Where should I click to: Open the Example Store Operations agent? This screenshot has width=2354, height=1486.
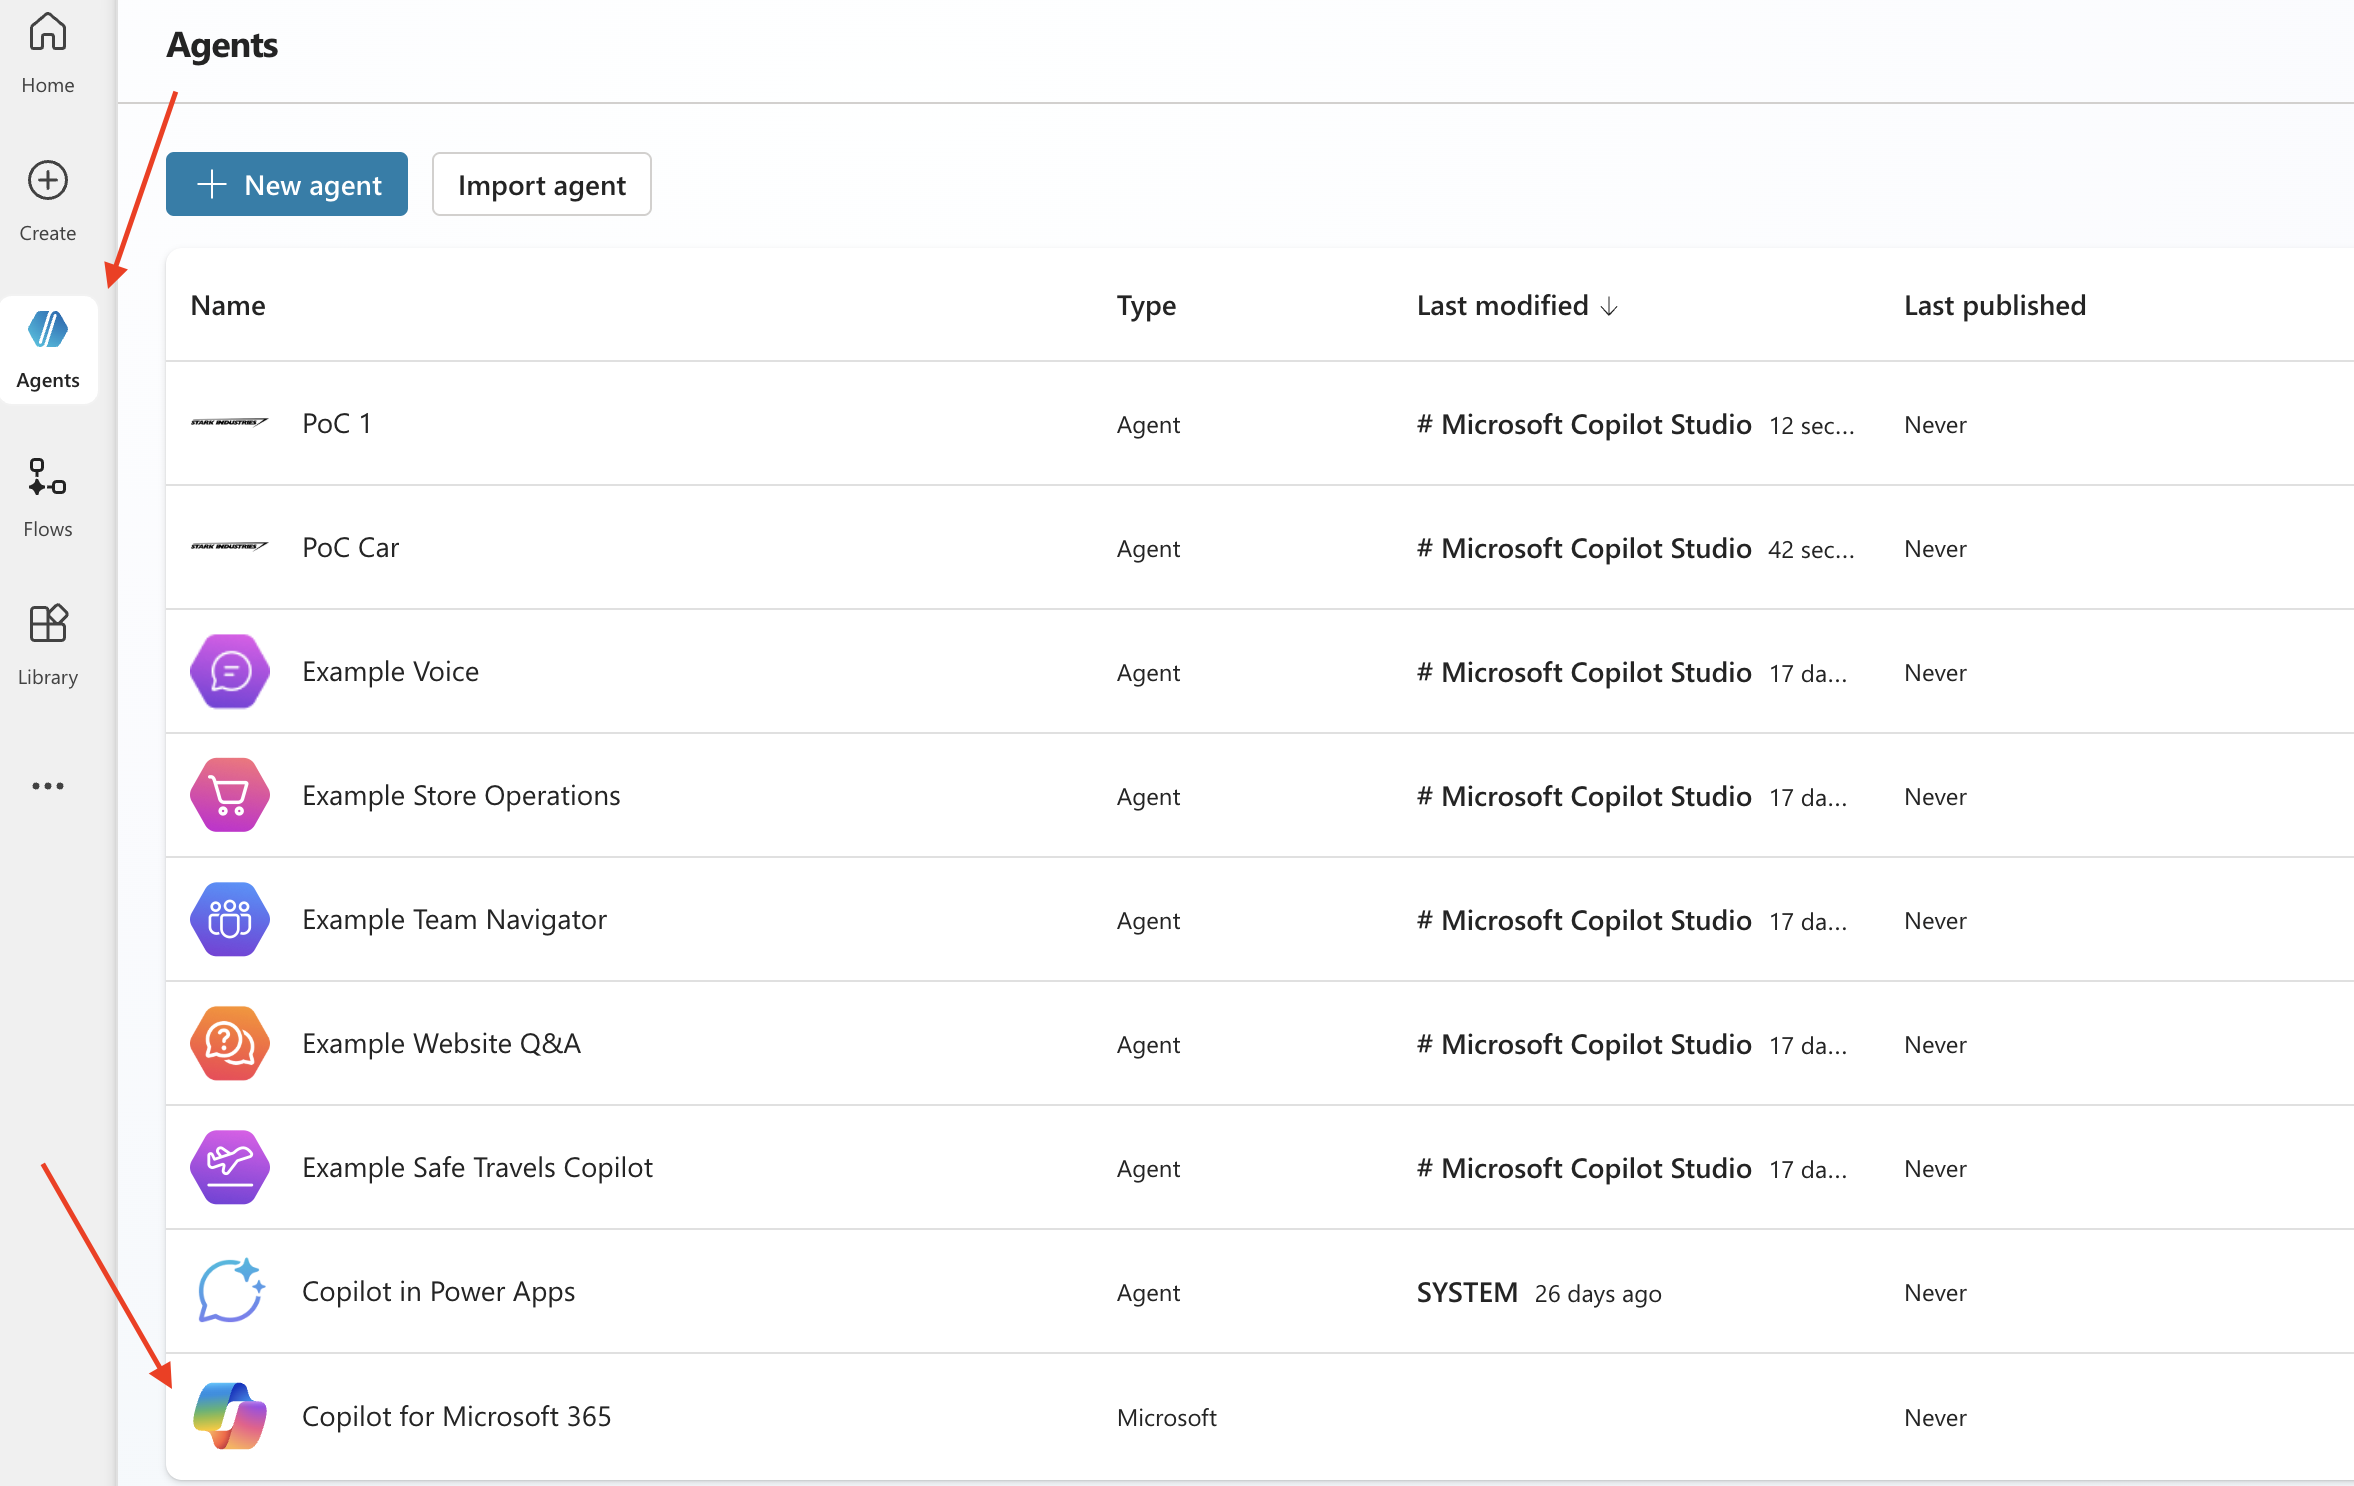pos(461,795)
